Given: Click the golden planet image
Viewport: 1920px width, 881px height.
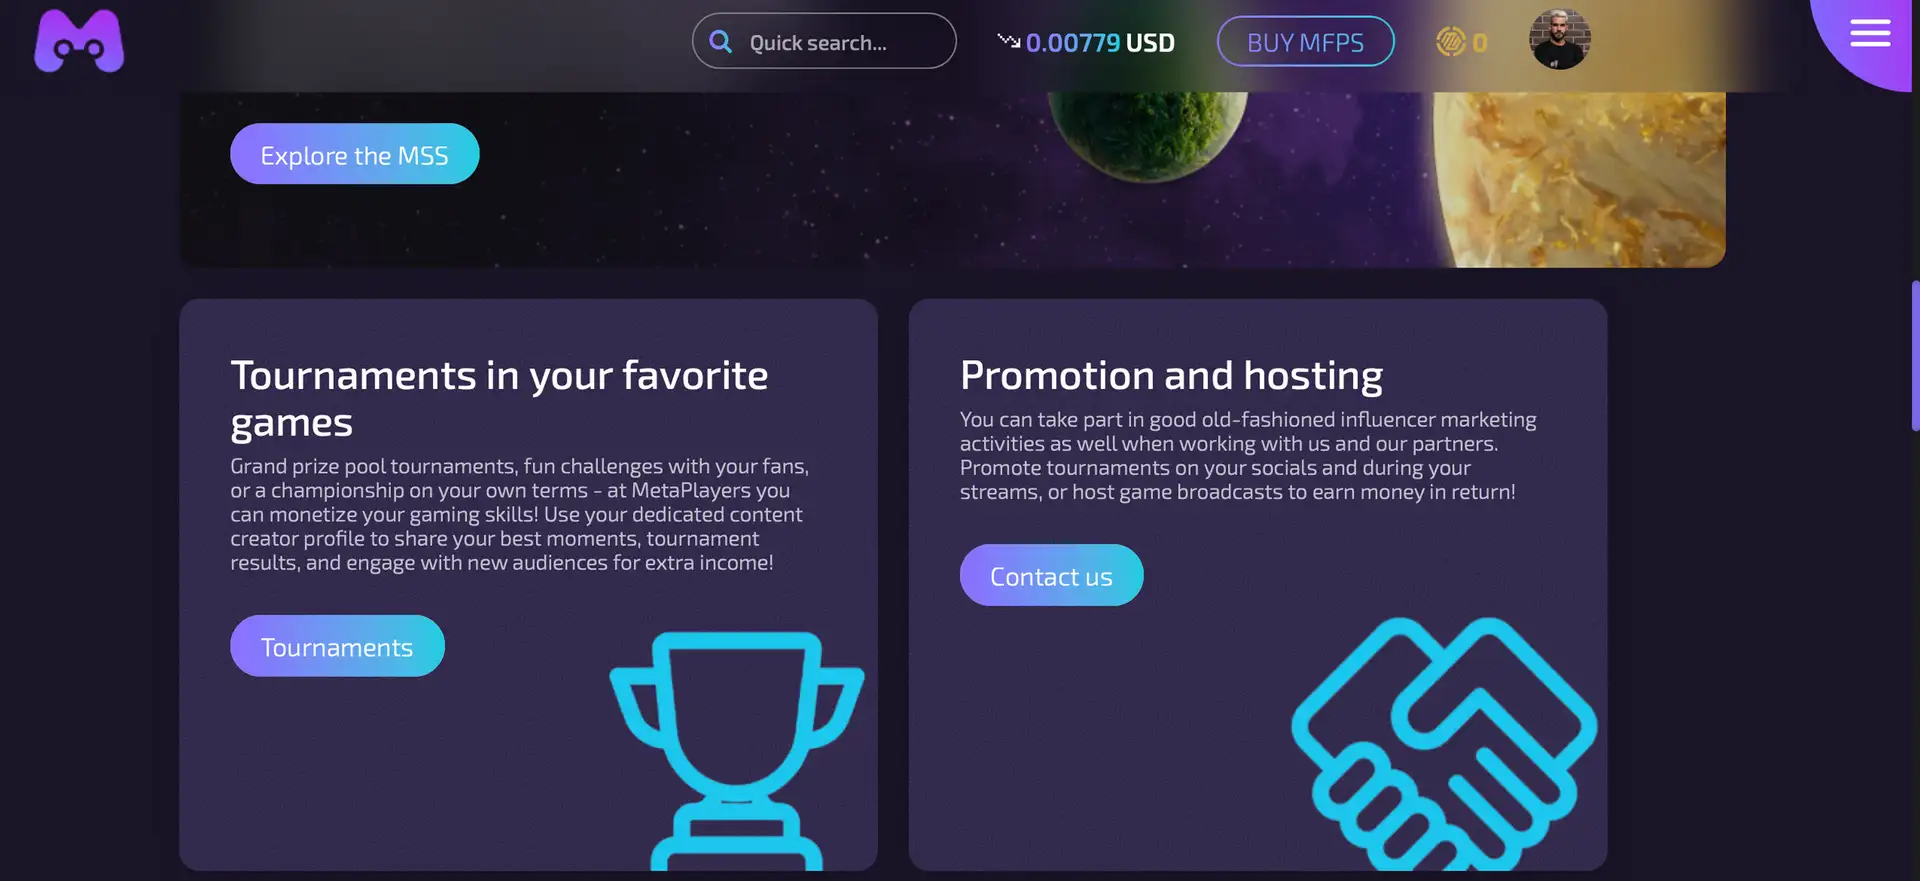Looking at the screenshot, I should pos(1580,180).
